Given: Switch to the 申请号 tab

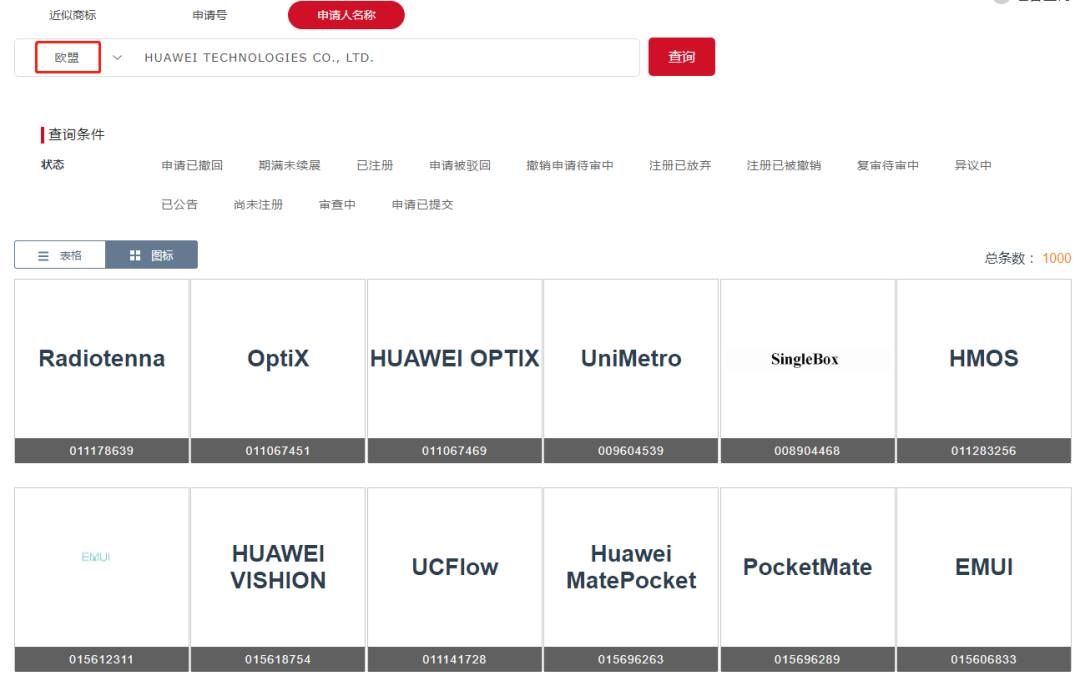Looking at the screenshot, I should pos(209,15).
